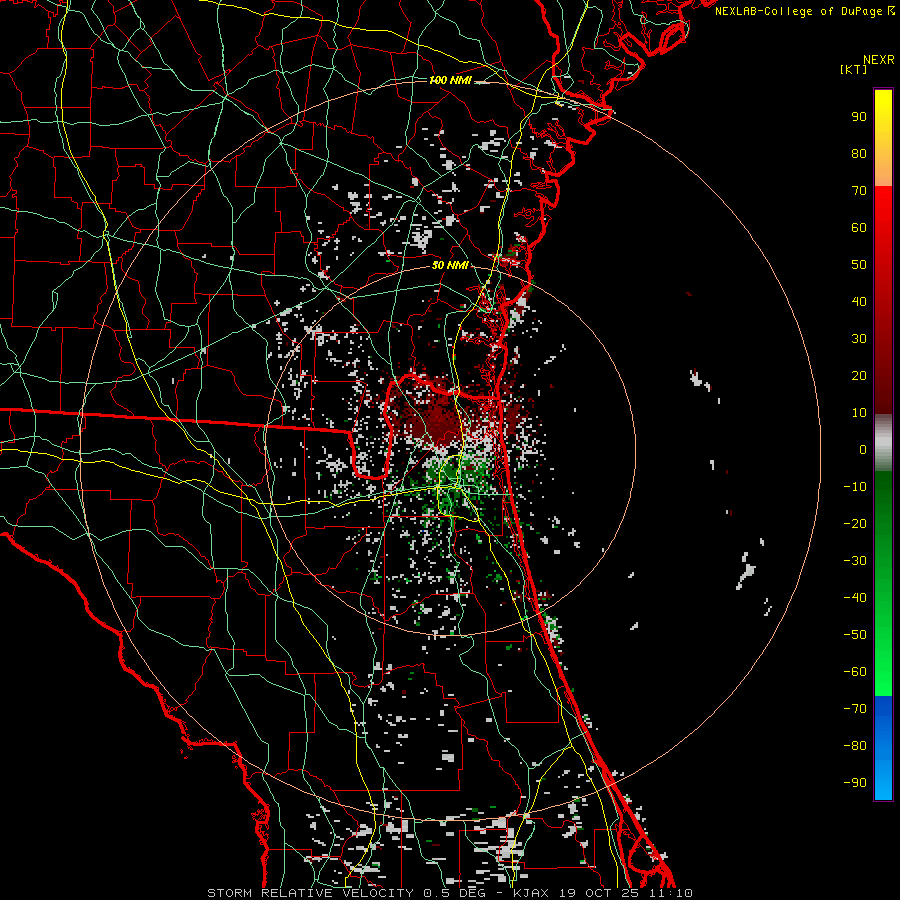The height and width of the screenshot is (900, 900).
Task: Click the Storm Relative Velocity caption at bottom
Action: (449, 893)
